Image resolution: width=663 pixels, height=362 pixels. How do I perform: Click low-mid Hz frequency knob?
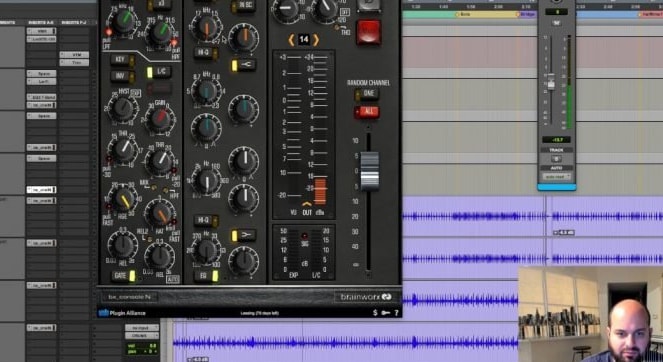coord(206,181)
